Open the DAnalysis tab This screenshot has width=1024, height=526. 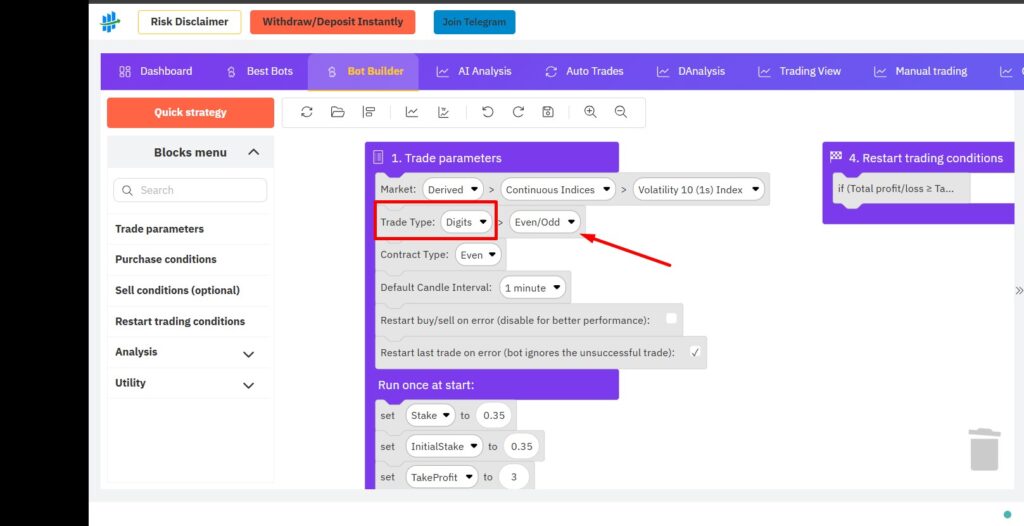[691, 71]
